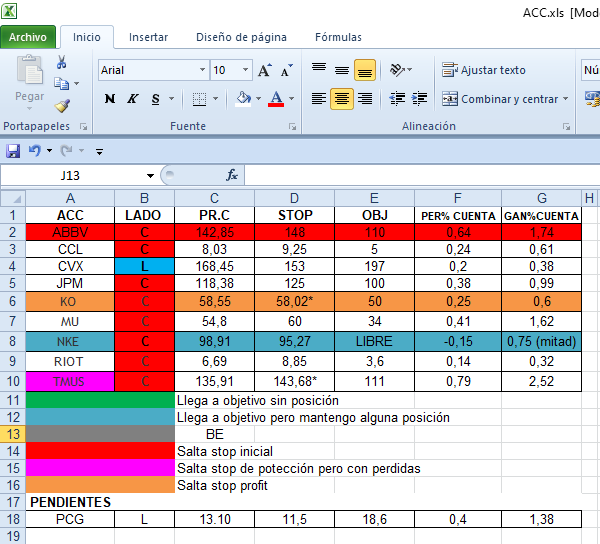The image size is (600, 544).
Task: Open the fill color dropdown arrow
Action: (259, 99)
